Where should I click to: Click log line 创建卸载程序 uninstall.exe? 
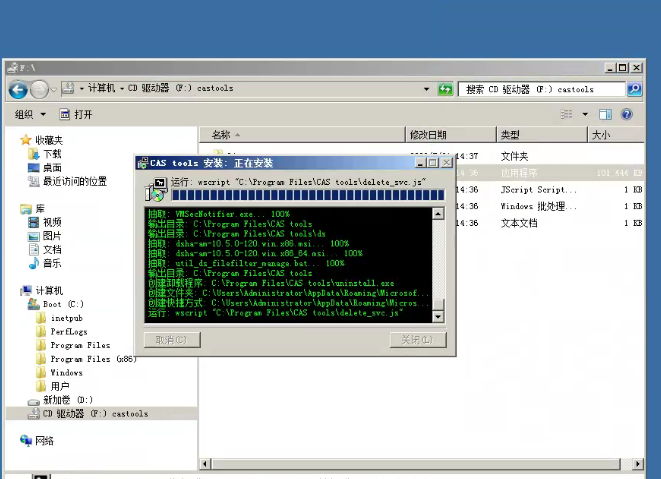coord(271,283)
